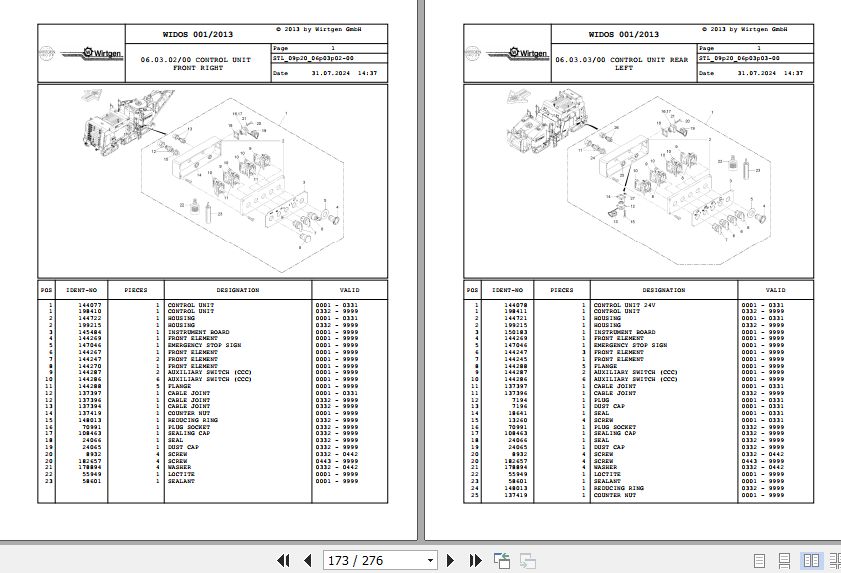Go forward to the next view
The image size is (841, 573).
click(x=528, y=561)
